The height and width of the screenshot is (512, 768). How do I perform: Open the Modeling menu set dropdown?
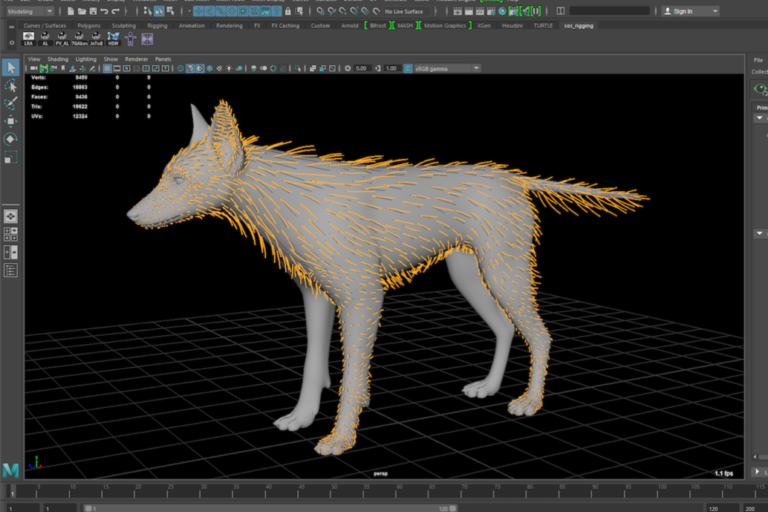coord(29,11)
